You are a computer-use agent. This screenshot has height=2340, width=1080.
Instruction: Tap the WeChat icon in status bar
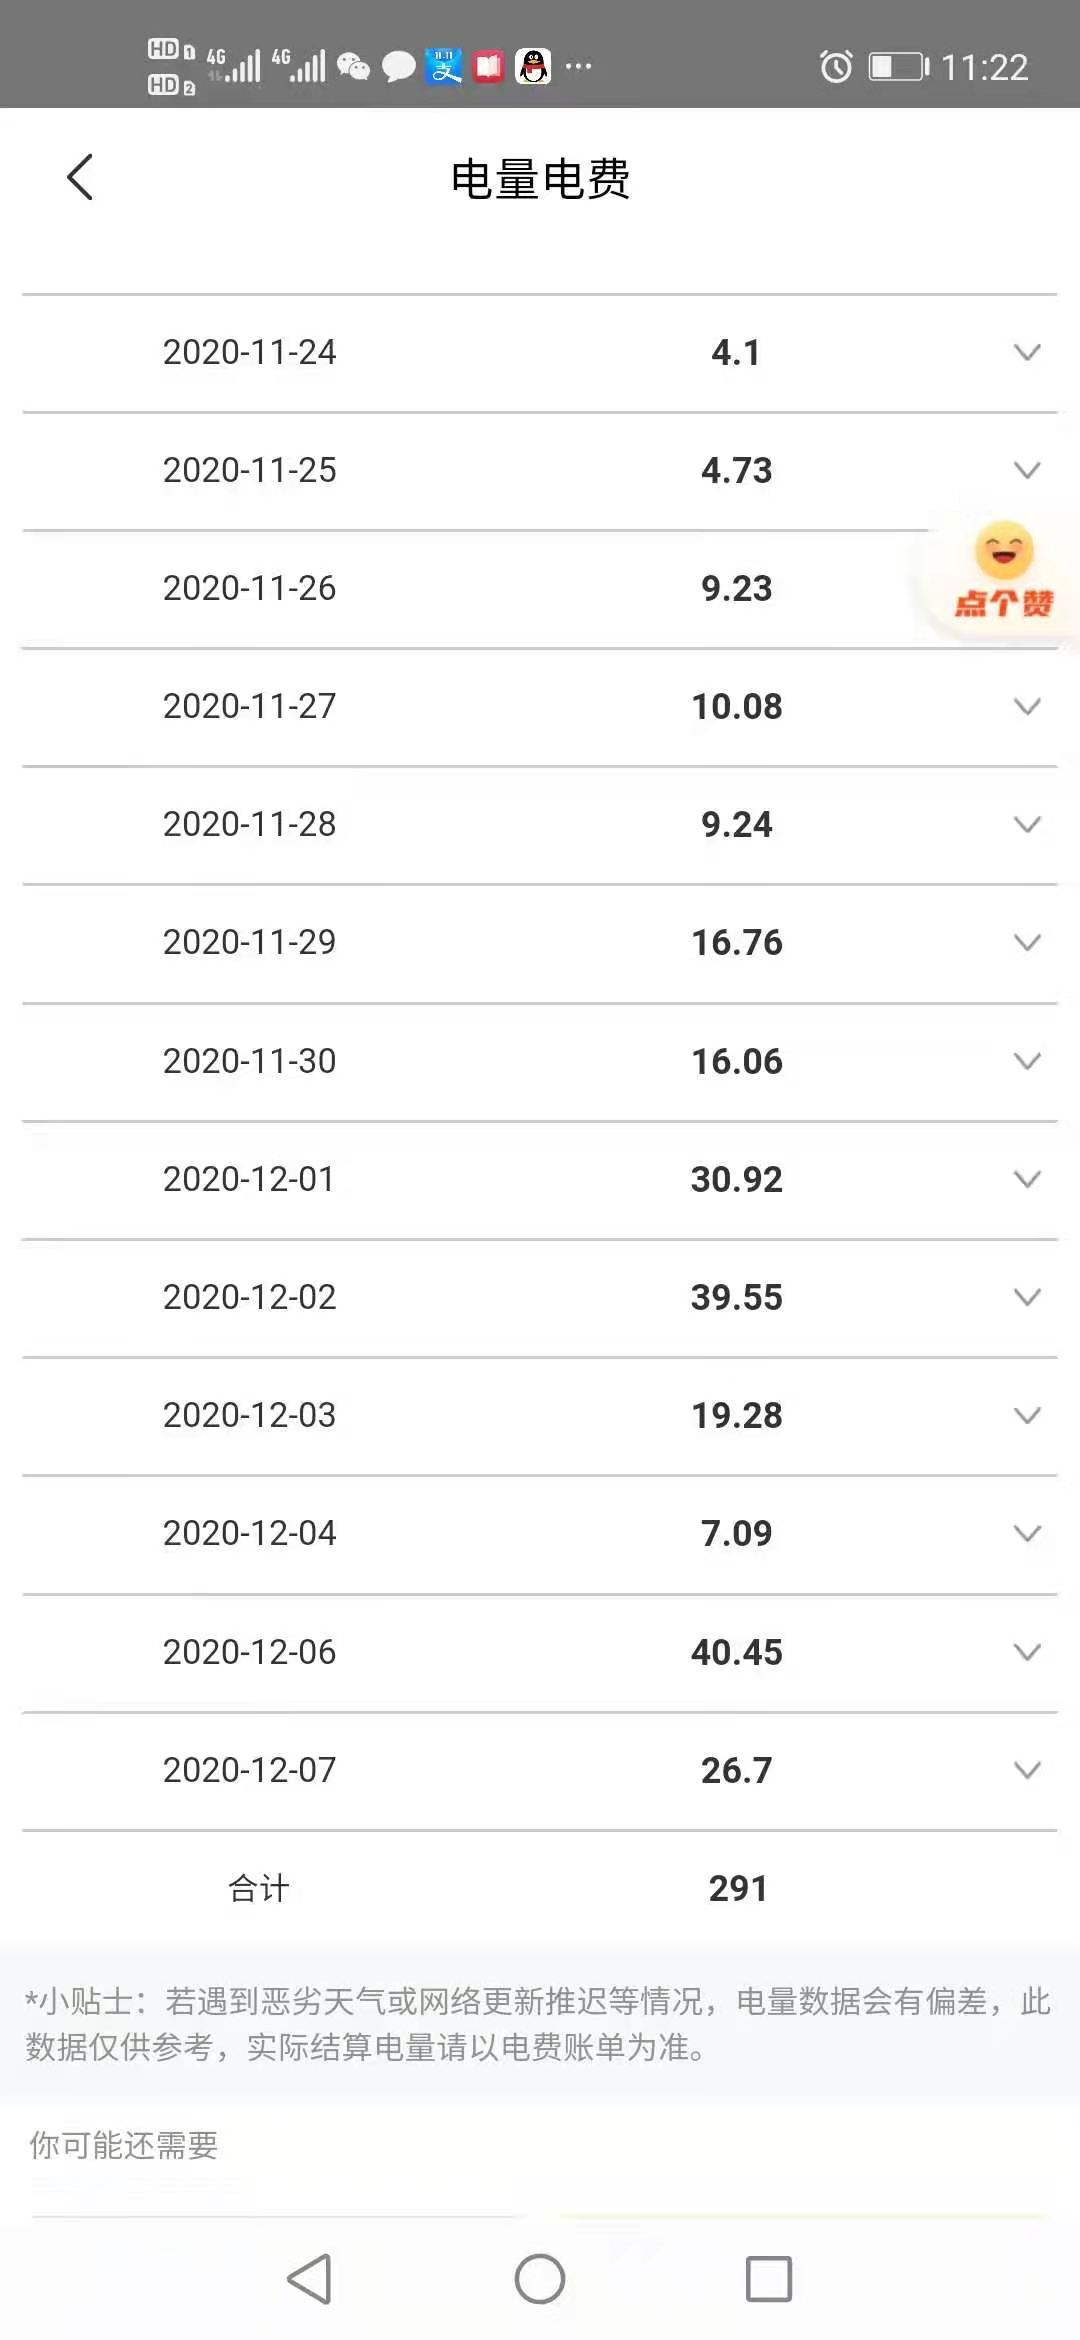[x=353, y=67]
